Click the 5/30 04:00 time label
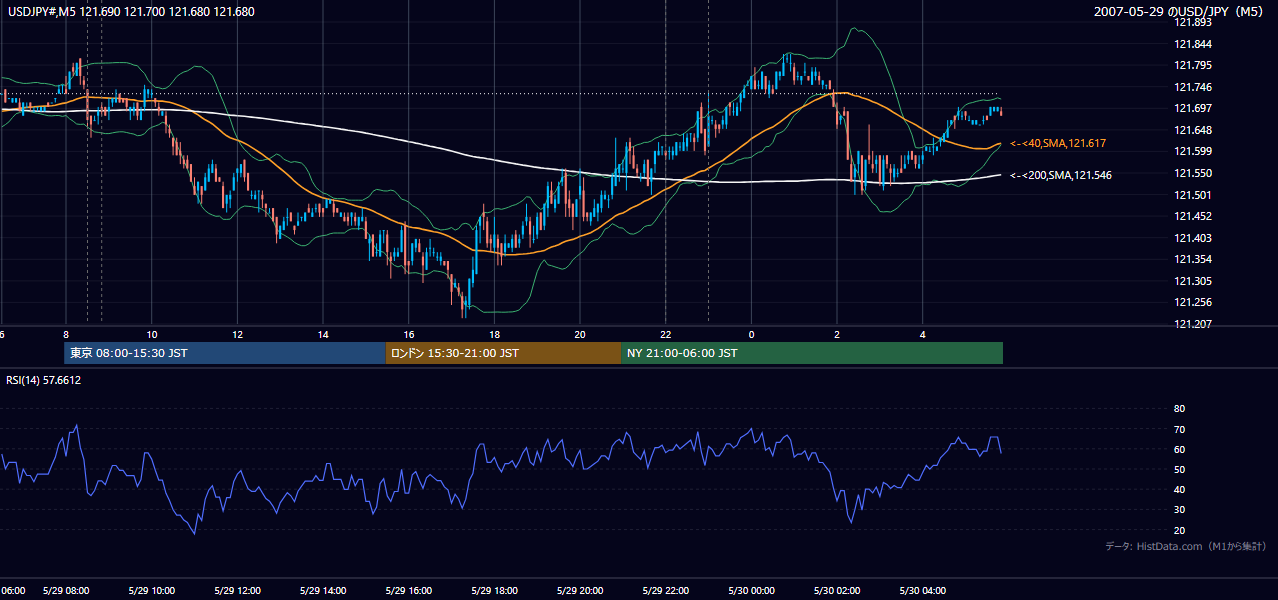Viewport: 1278px width, 600px height. click(x=923, y=591)
